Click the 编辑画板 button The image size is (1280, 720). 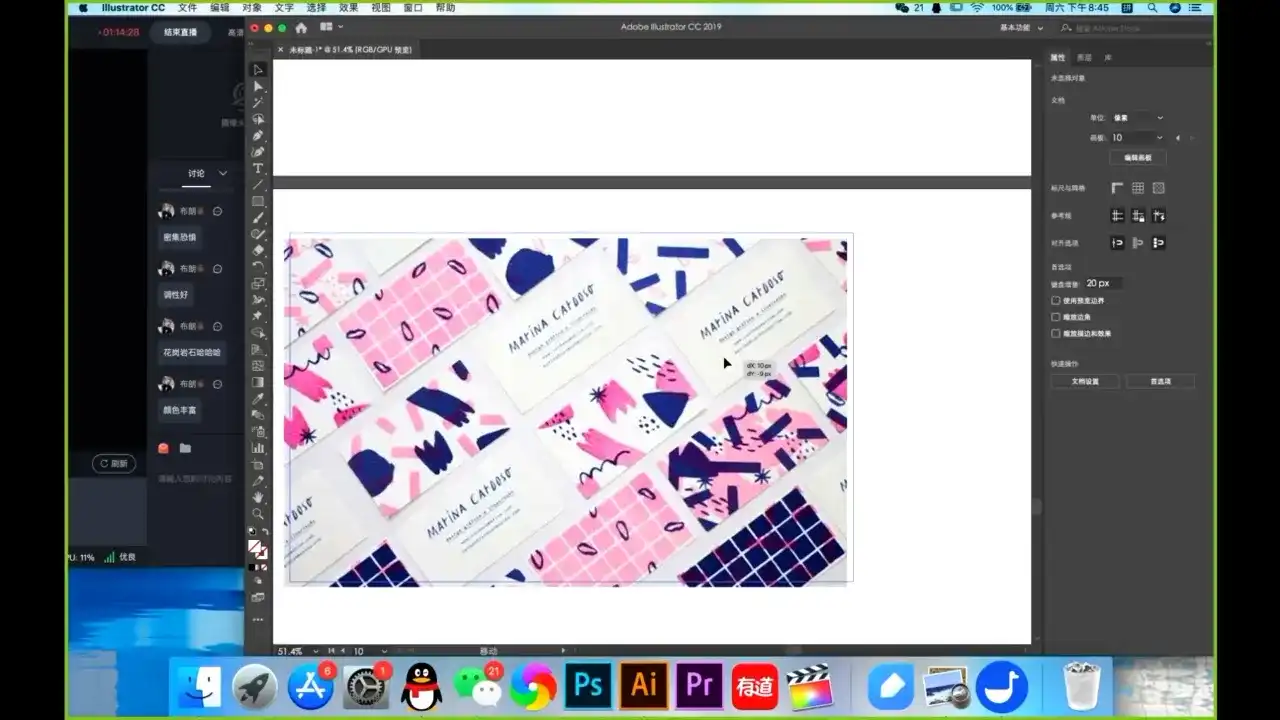tap(1137, 158)
